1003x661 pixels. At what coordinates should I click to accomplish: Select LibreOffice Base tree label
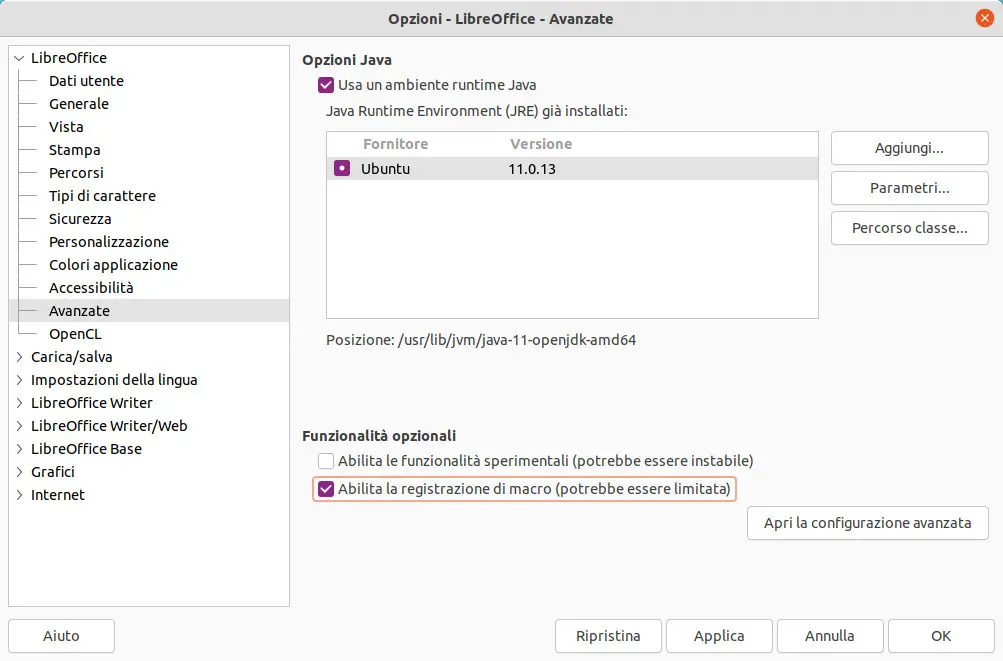point(86,449)
